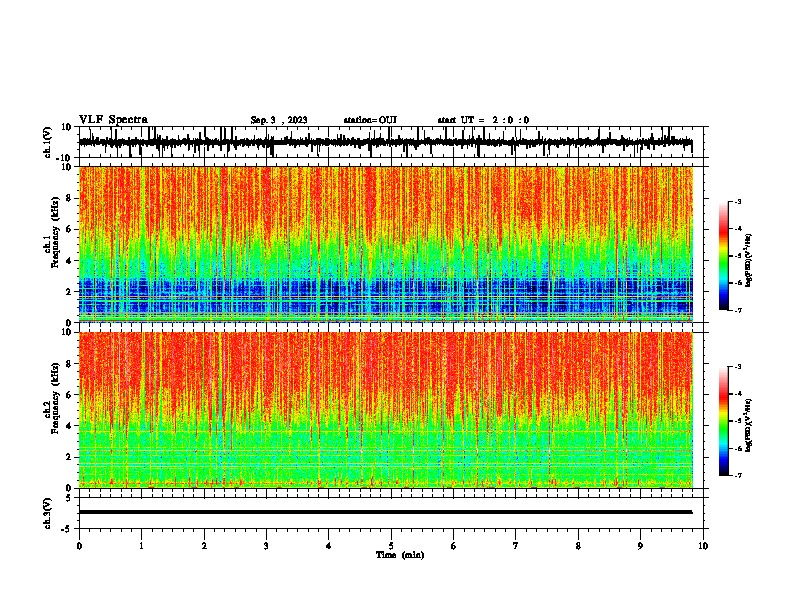Click the "station=OUI" header label
Image resolution: width=792 pixels, height=612 pixels.
pos(370,120)
